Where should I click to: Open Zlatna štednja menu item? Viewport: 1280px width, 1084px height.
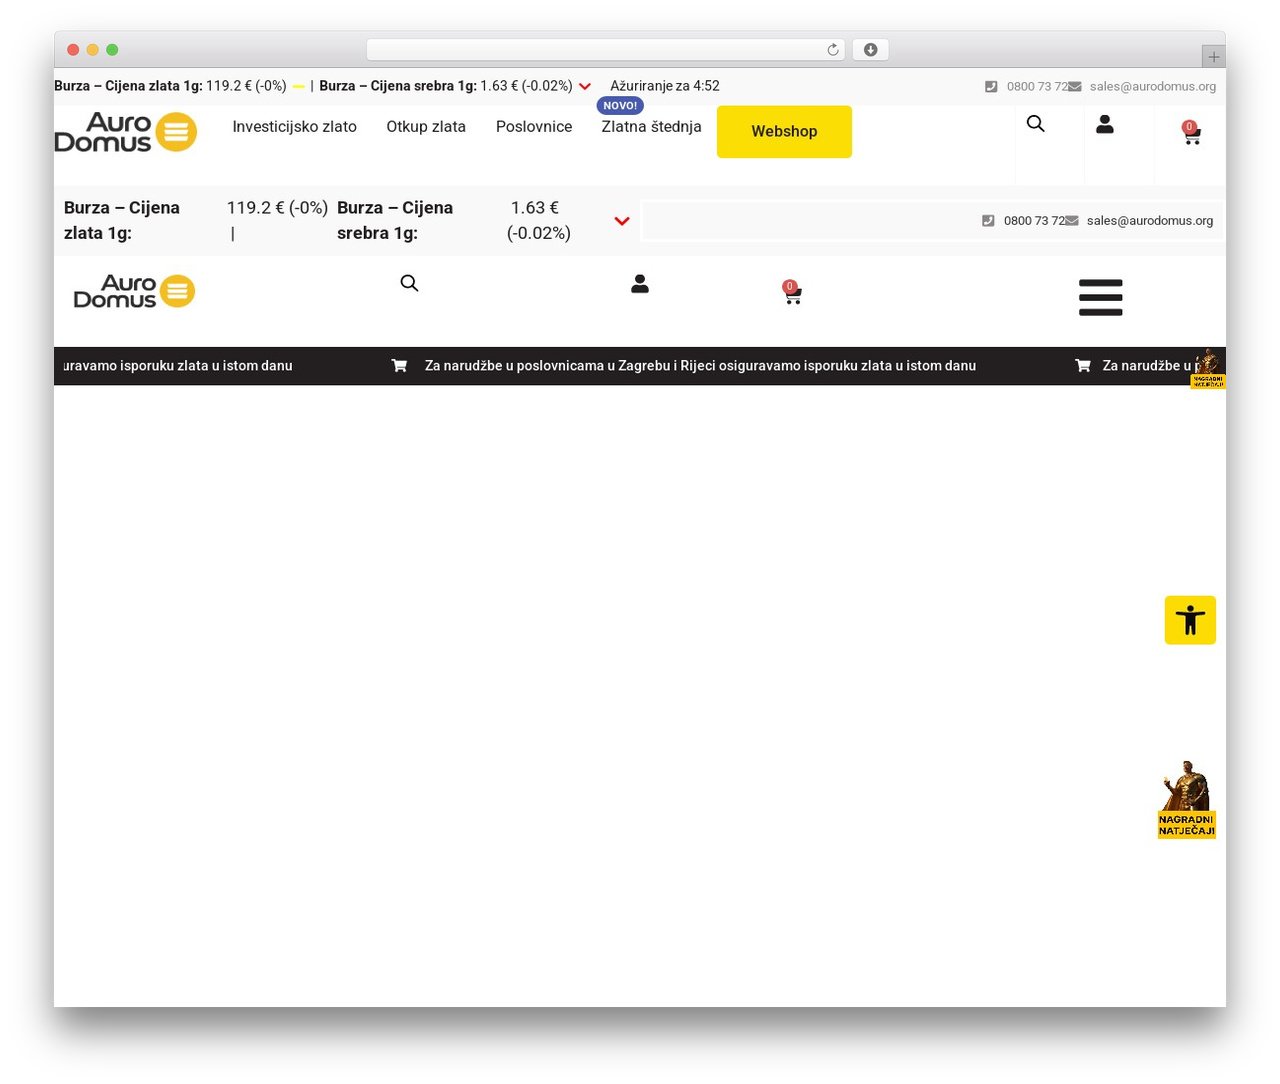click(651, 127)
